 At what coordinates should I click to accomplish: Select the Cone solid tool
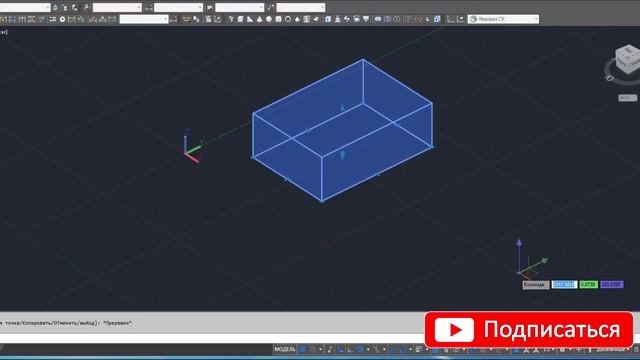(259, 19)
